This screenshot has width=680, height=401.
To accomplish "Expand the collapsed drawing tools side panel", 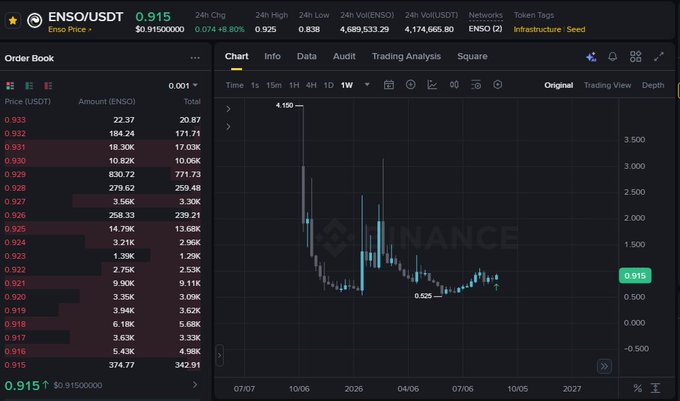I will tap(219, 355).
